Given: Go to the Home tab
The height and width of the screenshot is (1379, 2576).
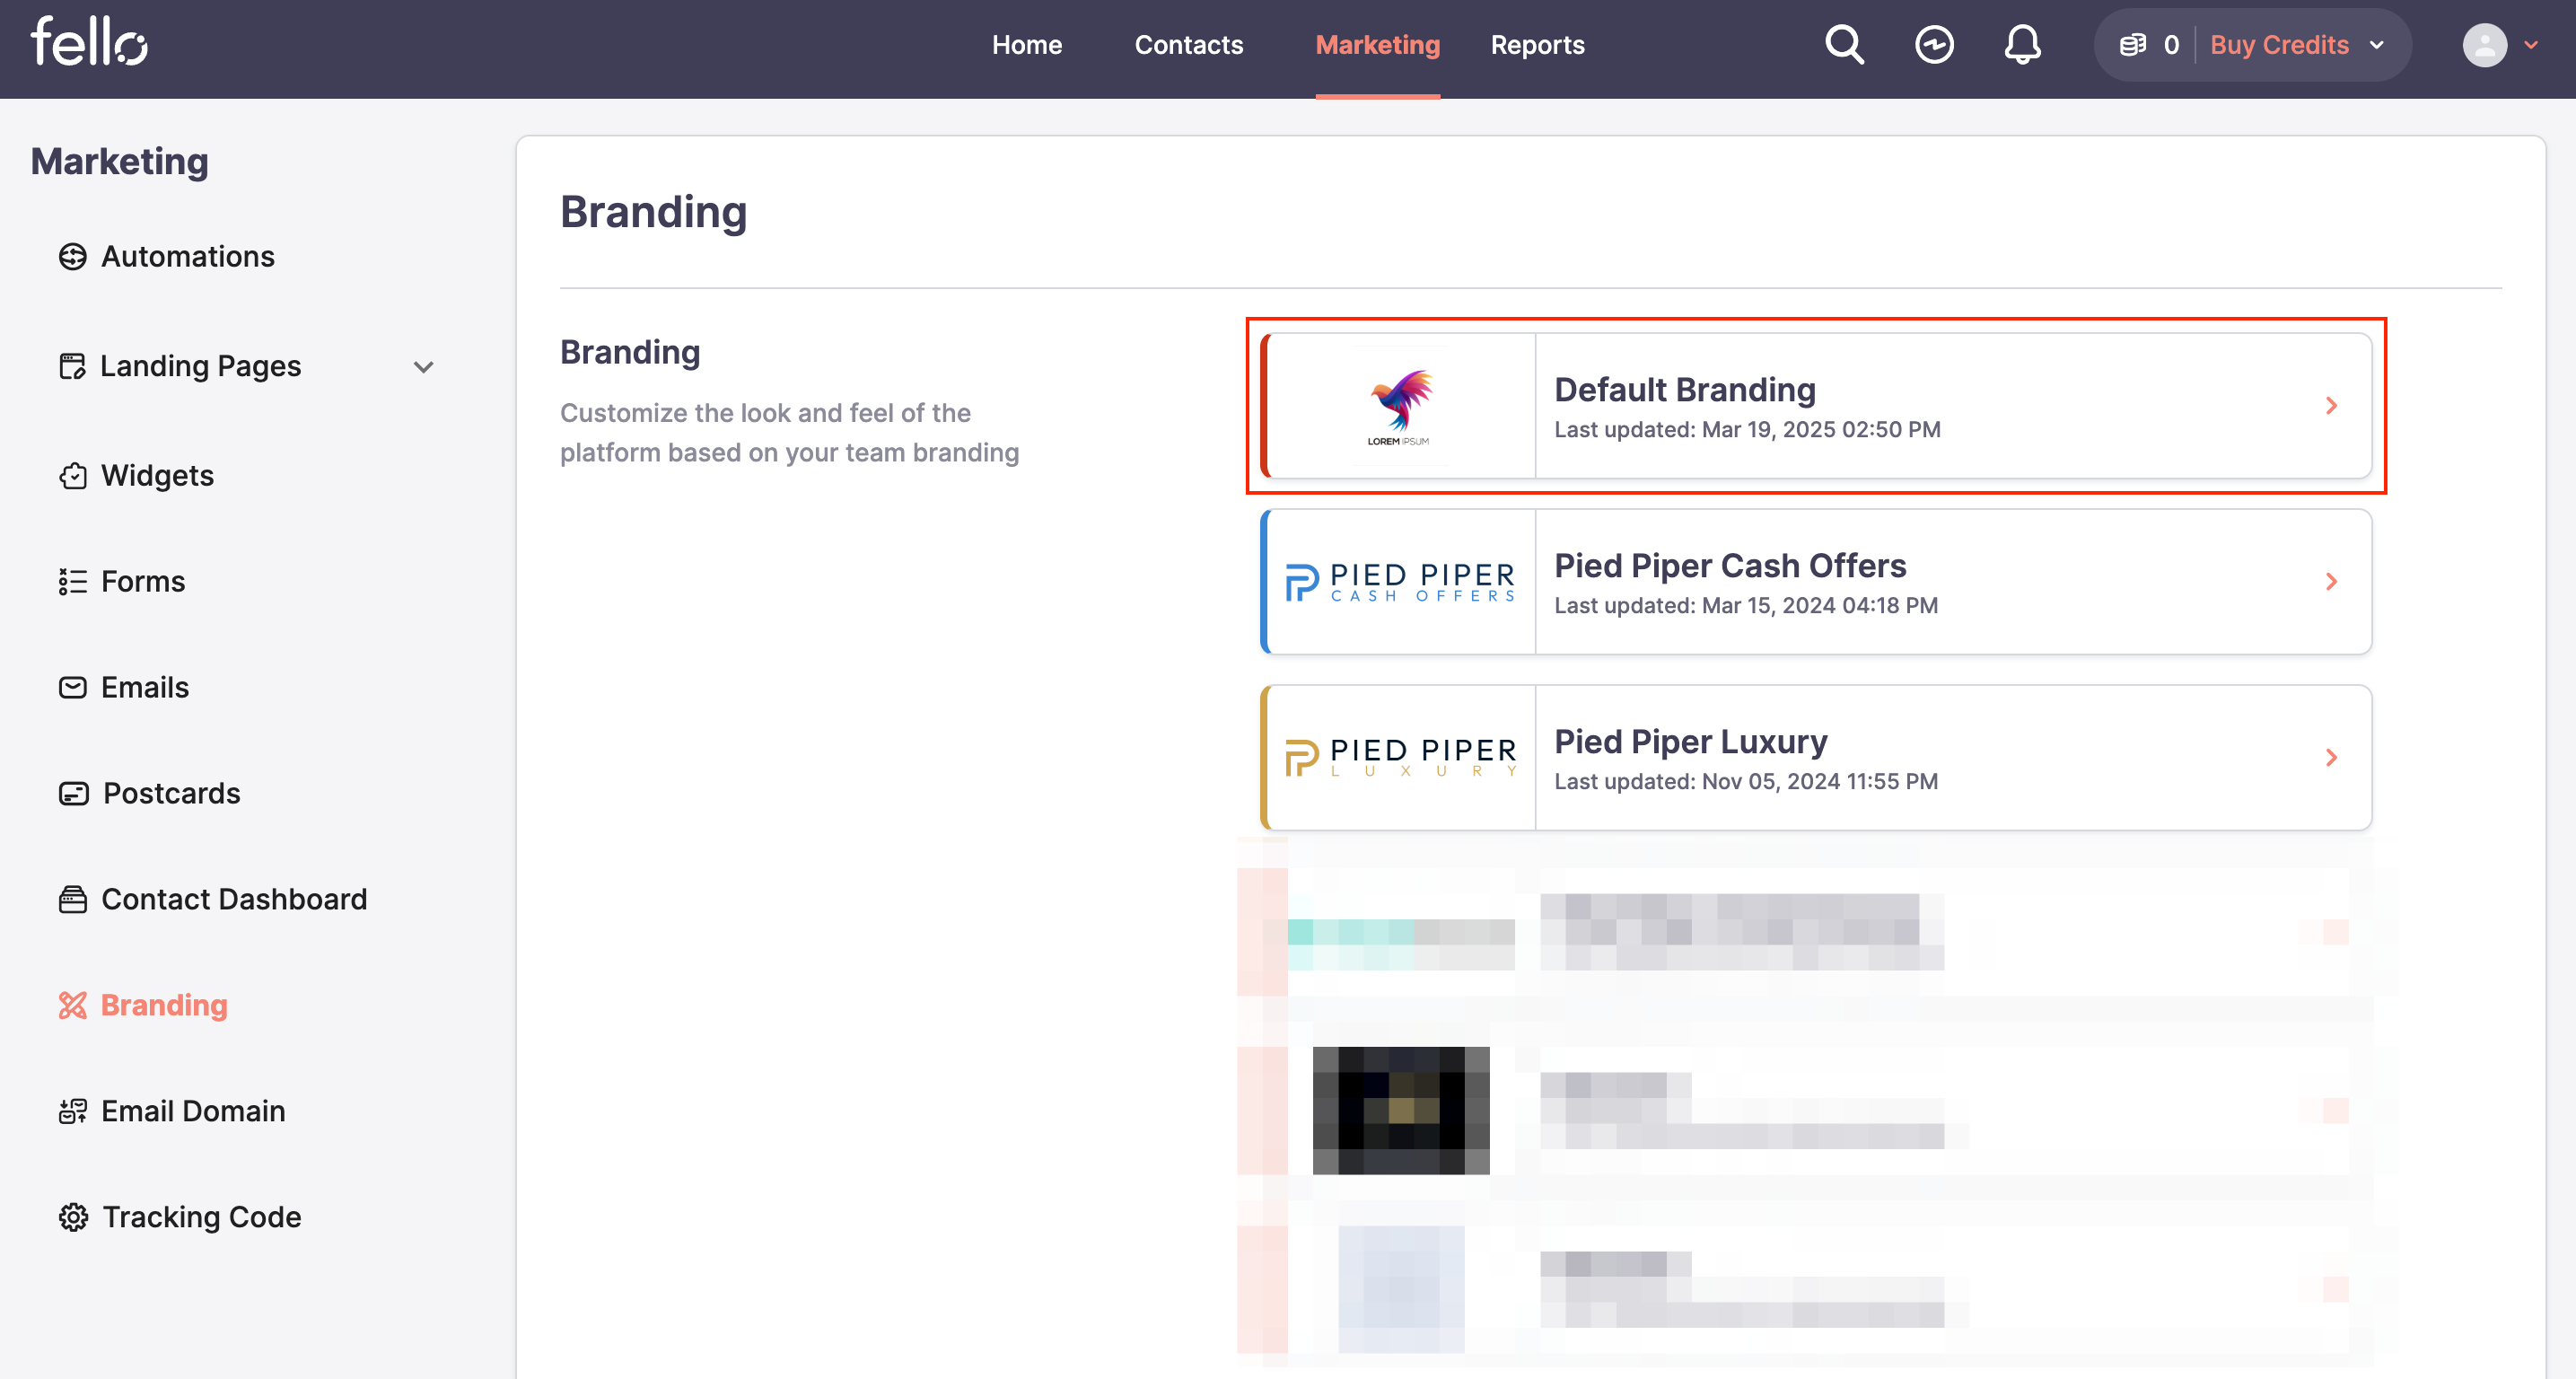Looking at the screenshot, I should click(1027, 45).
